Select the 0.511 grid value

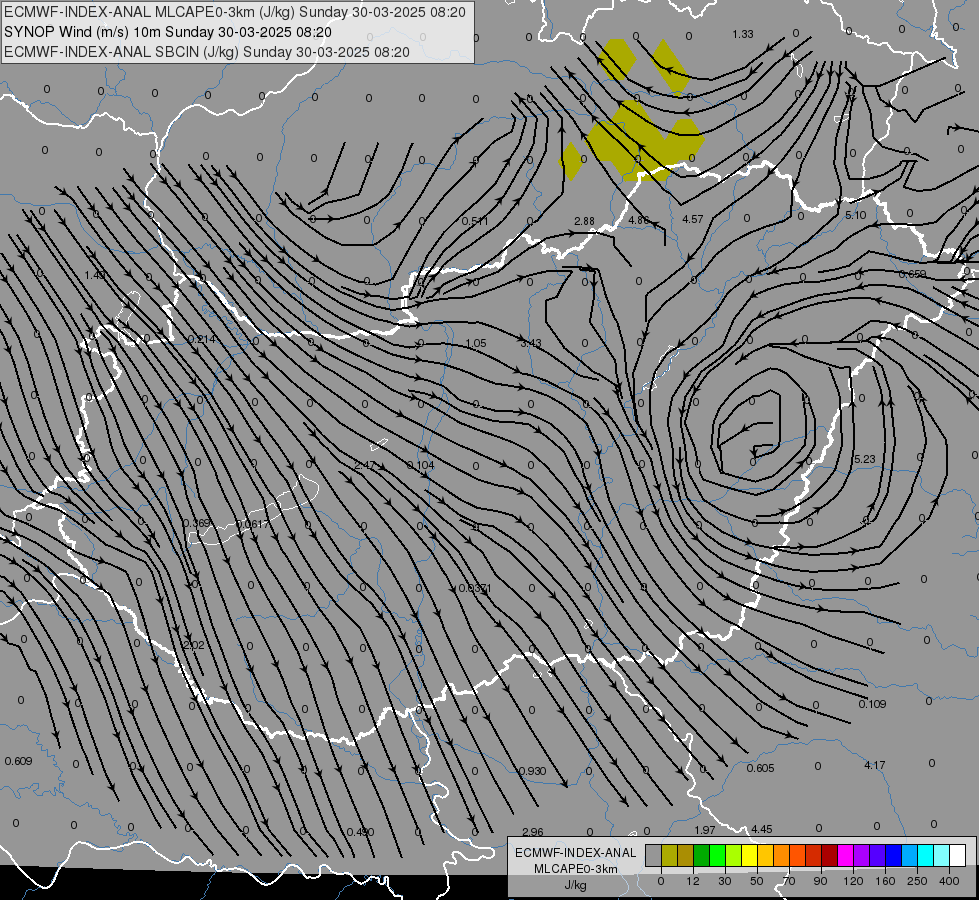pos(475,221)
